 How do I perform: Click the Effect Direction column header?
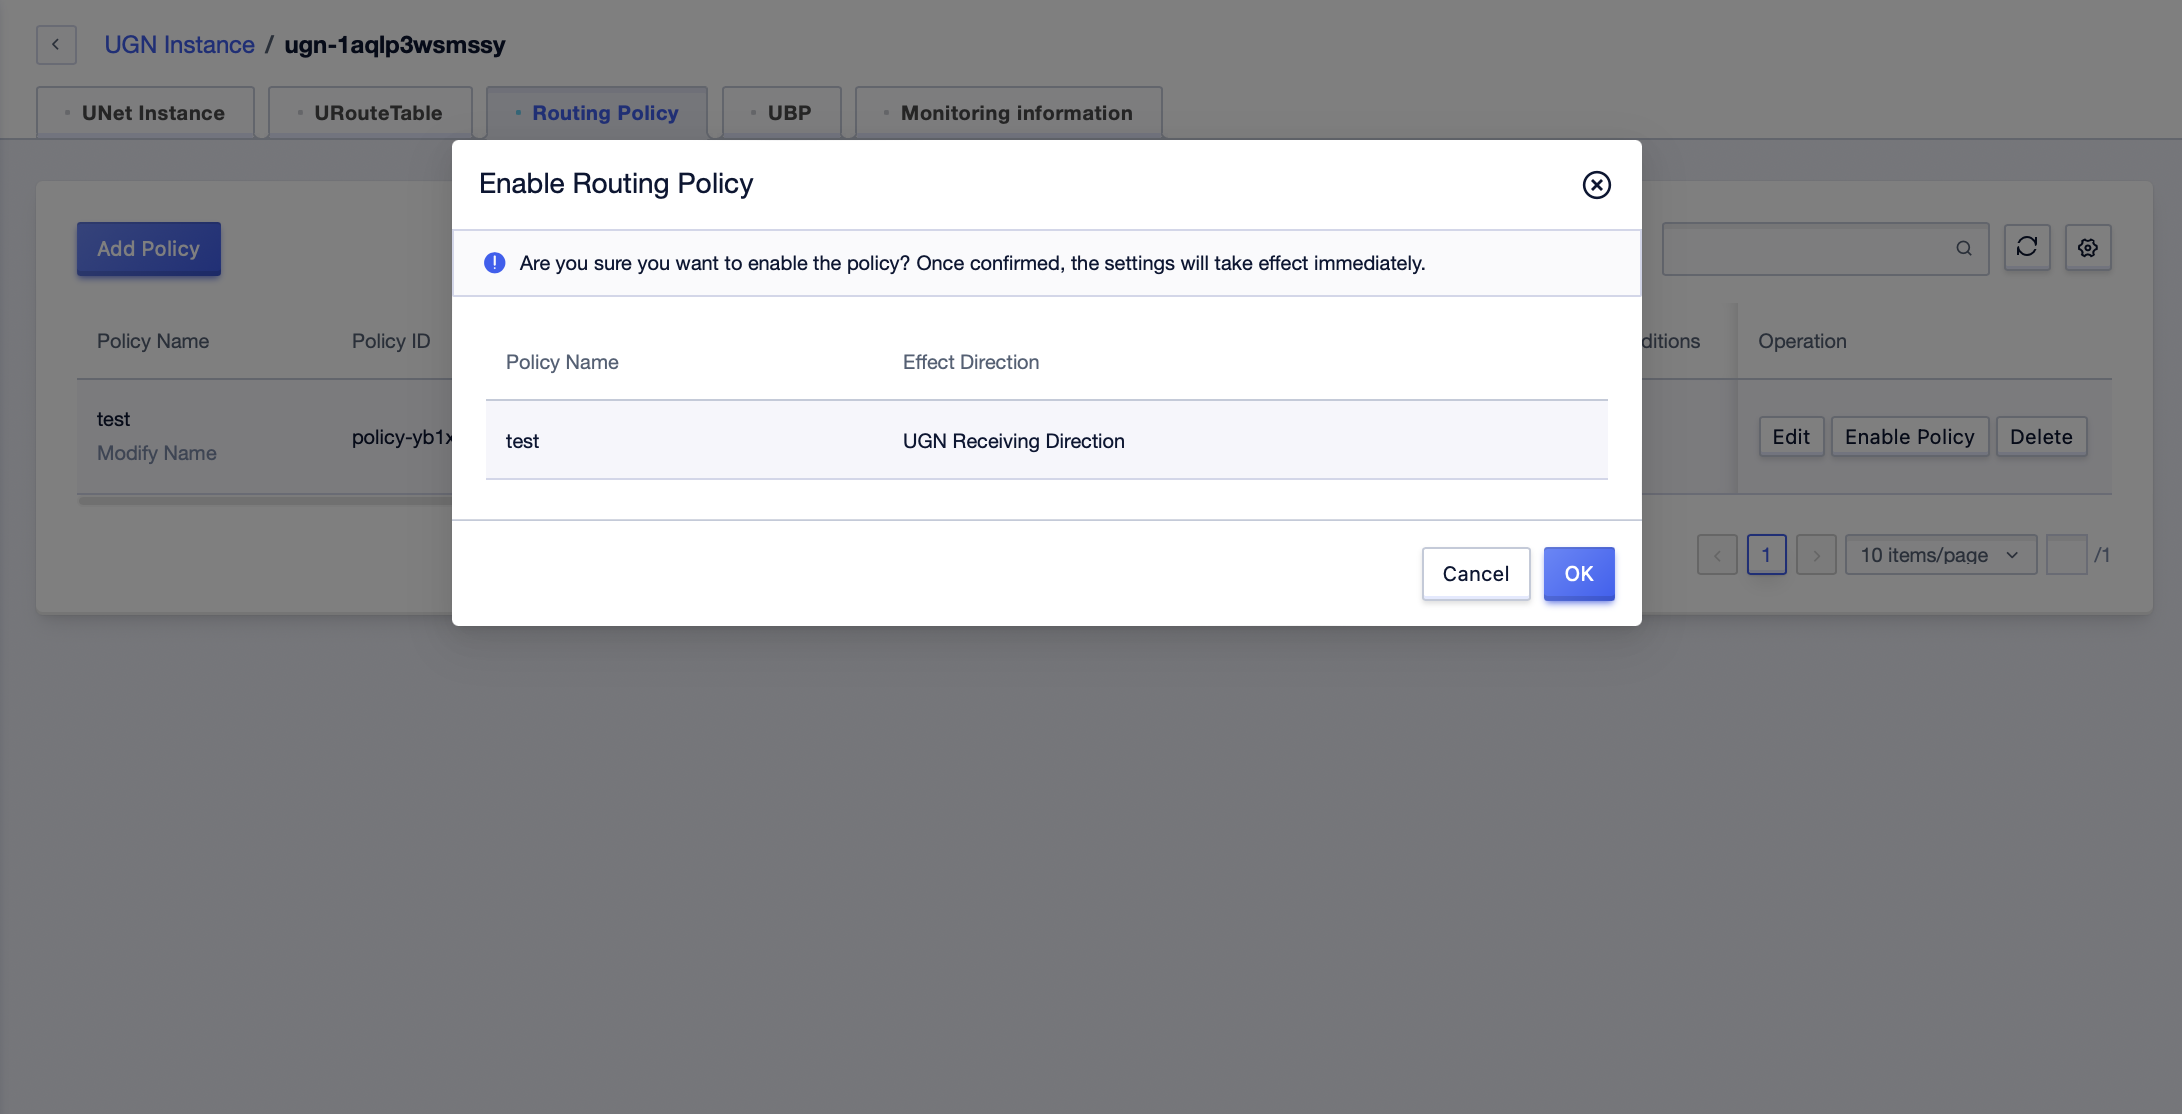[x=970, y=362]
